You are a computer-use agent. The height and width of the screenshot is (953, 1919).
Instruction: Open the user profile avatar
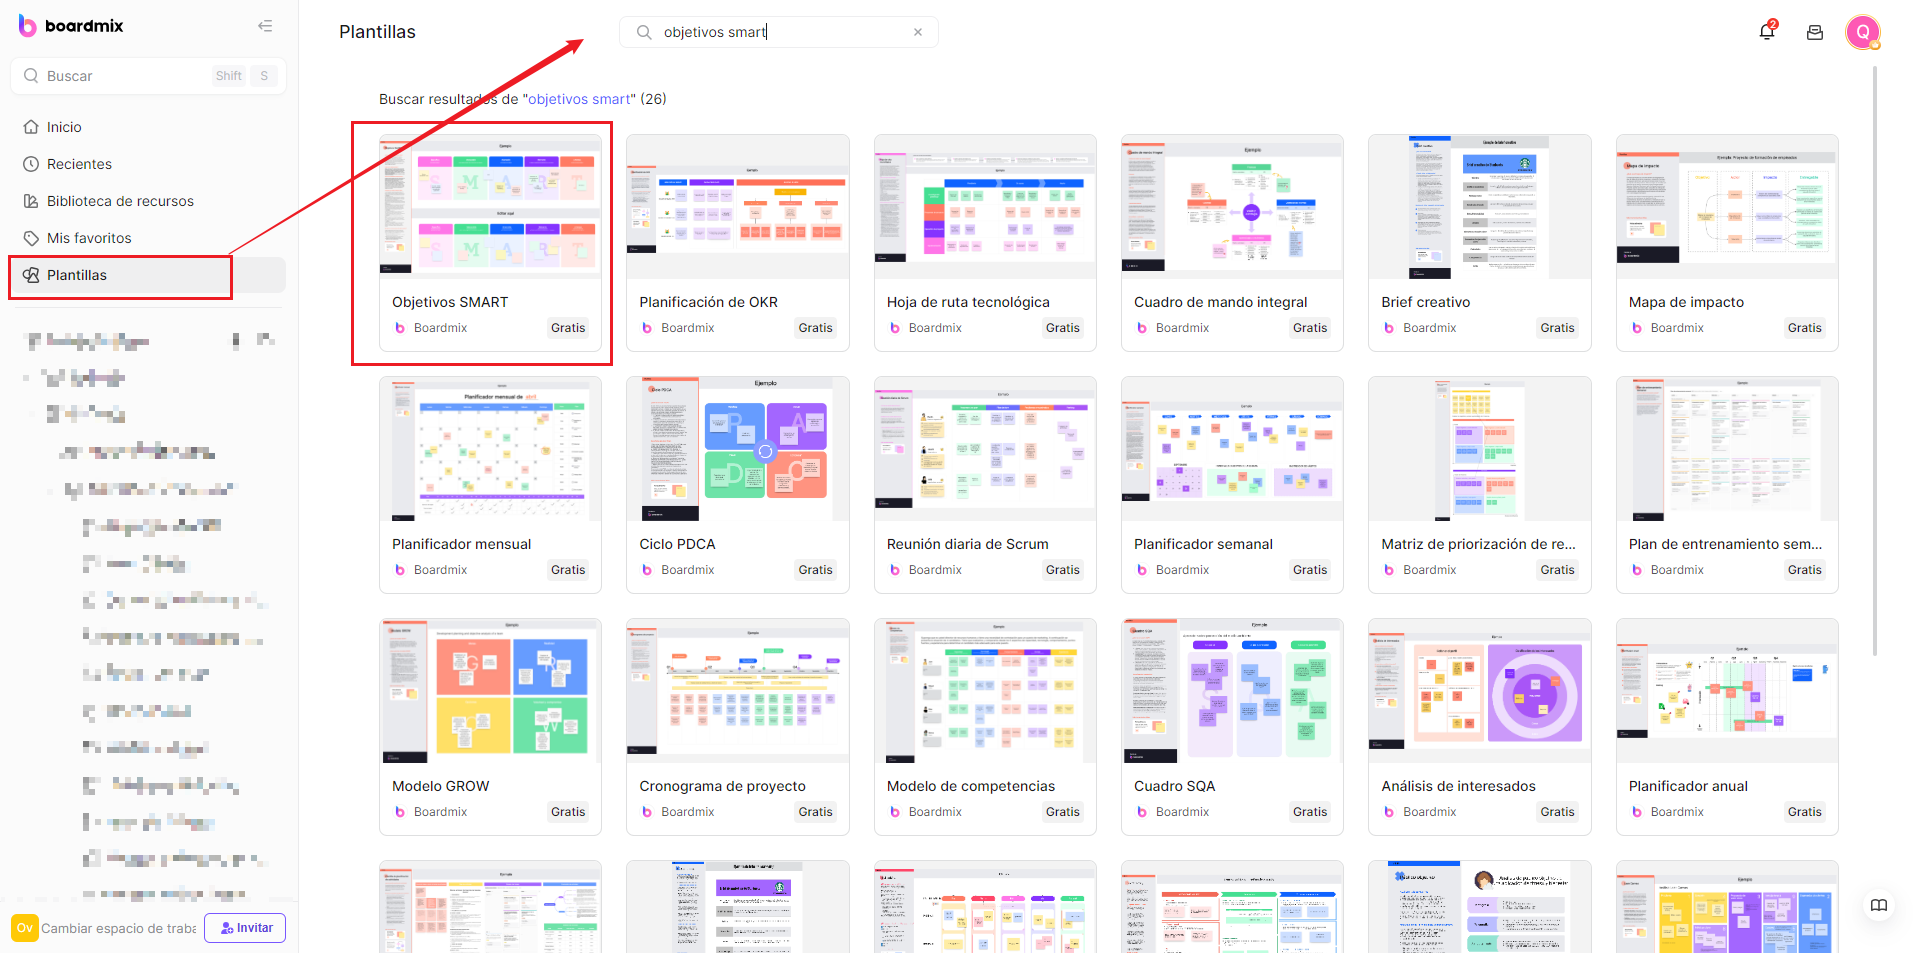pos(1863,32)
